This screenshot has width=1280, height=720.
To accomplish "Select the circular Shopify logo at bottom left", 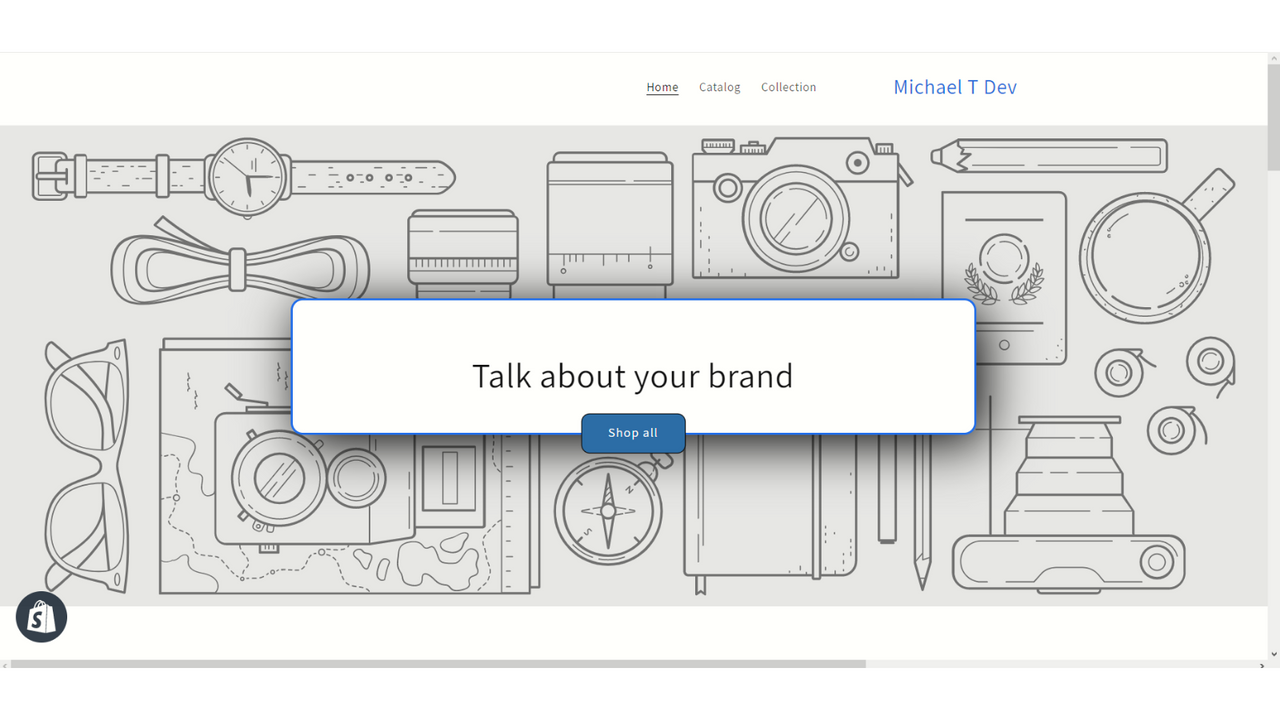I will [41, 617].
